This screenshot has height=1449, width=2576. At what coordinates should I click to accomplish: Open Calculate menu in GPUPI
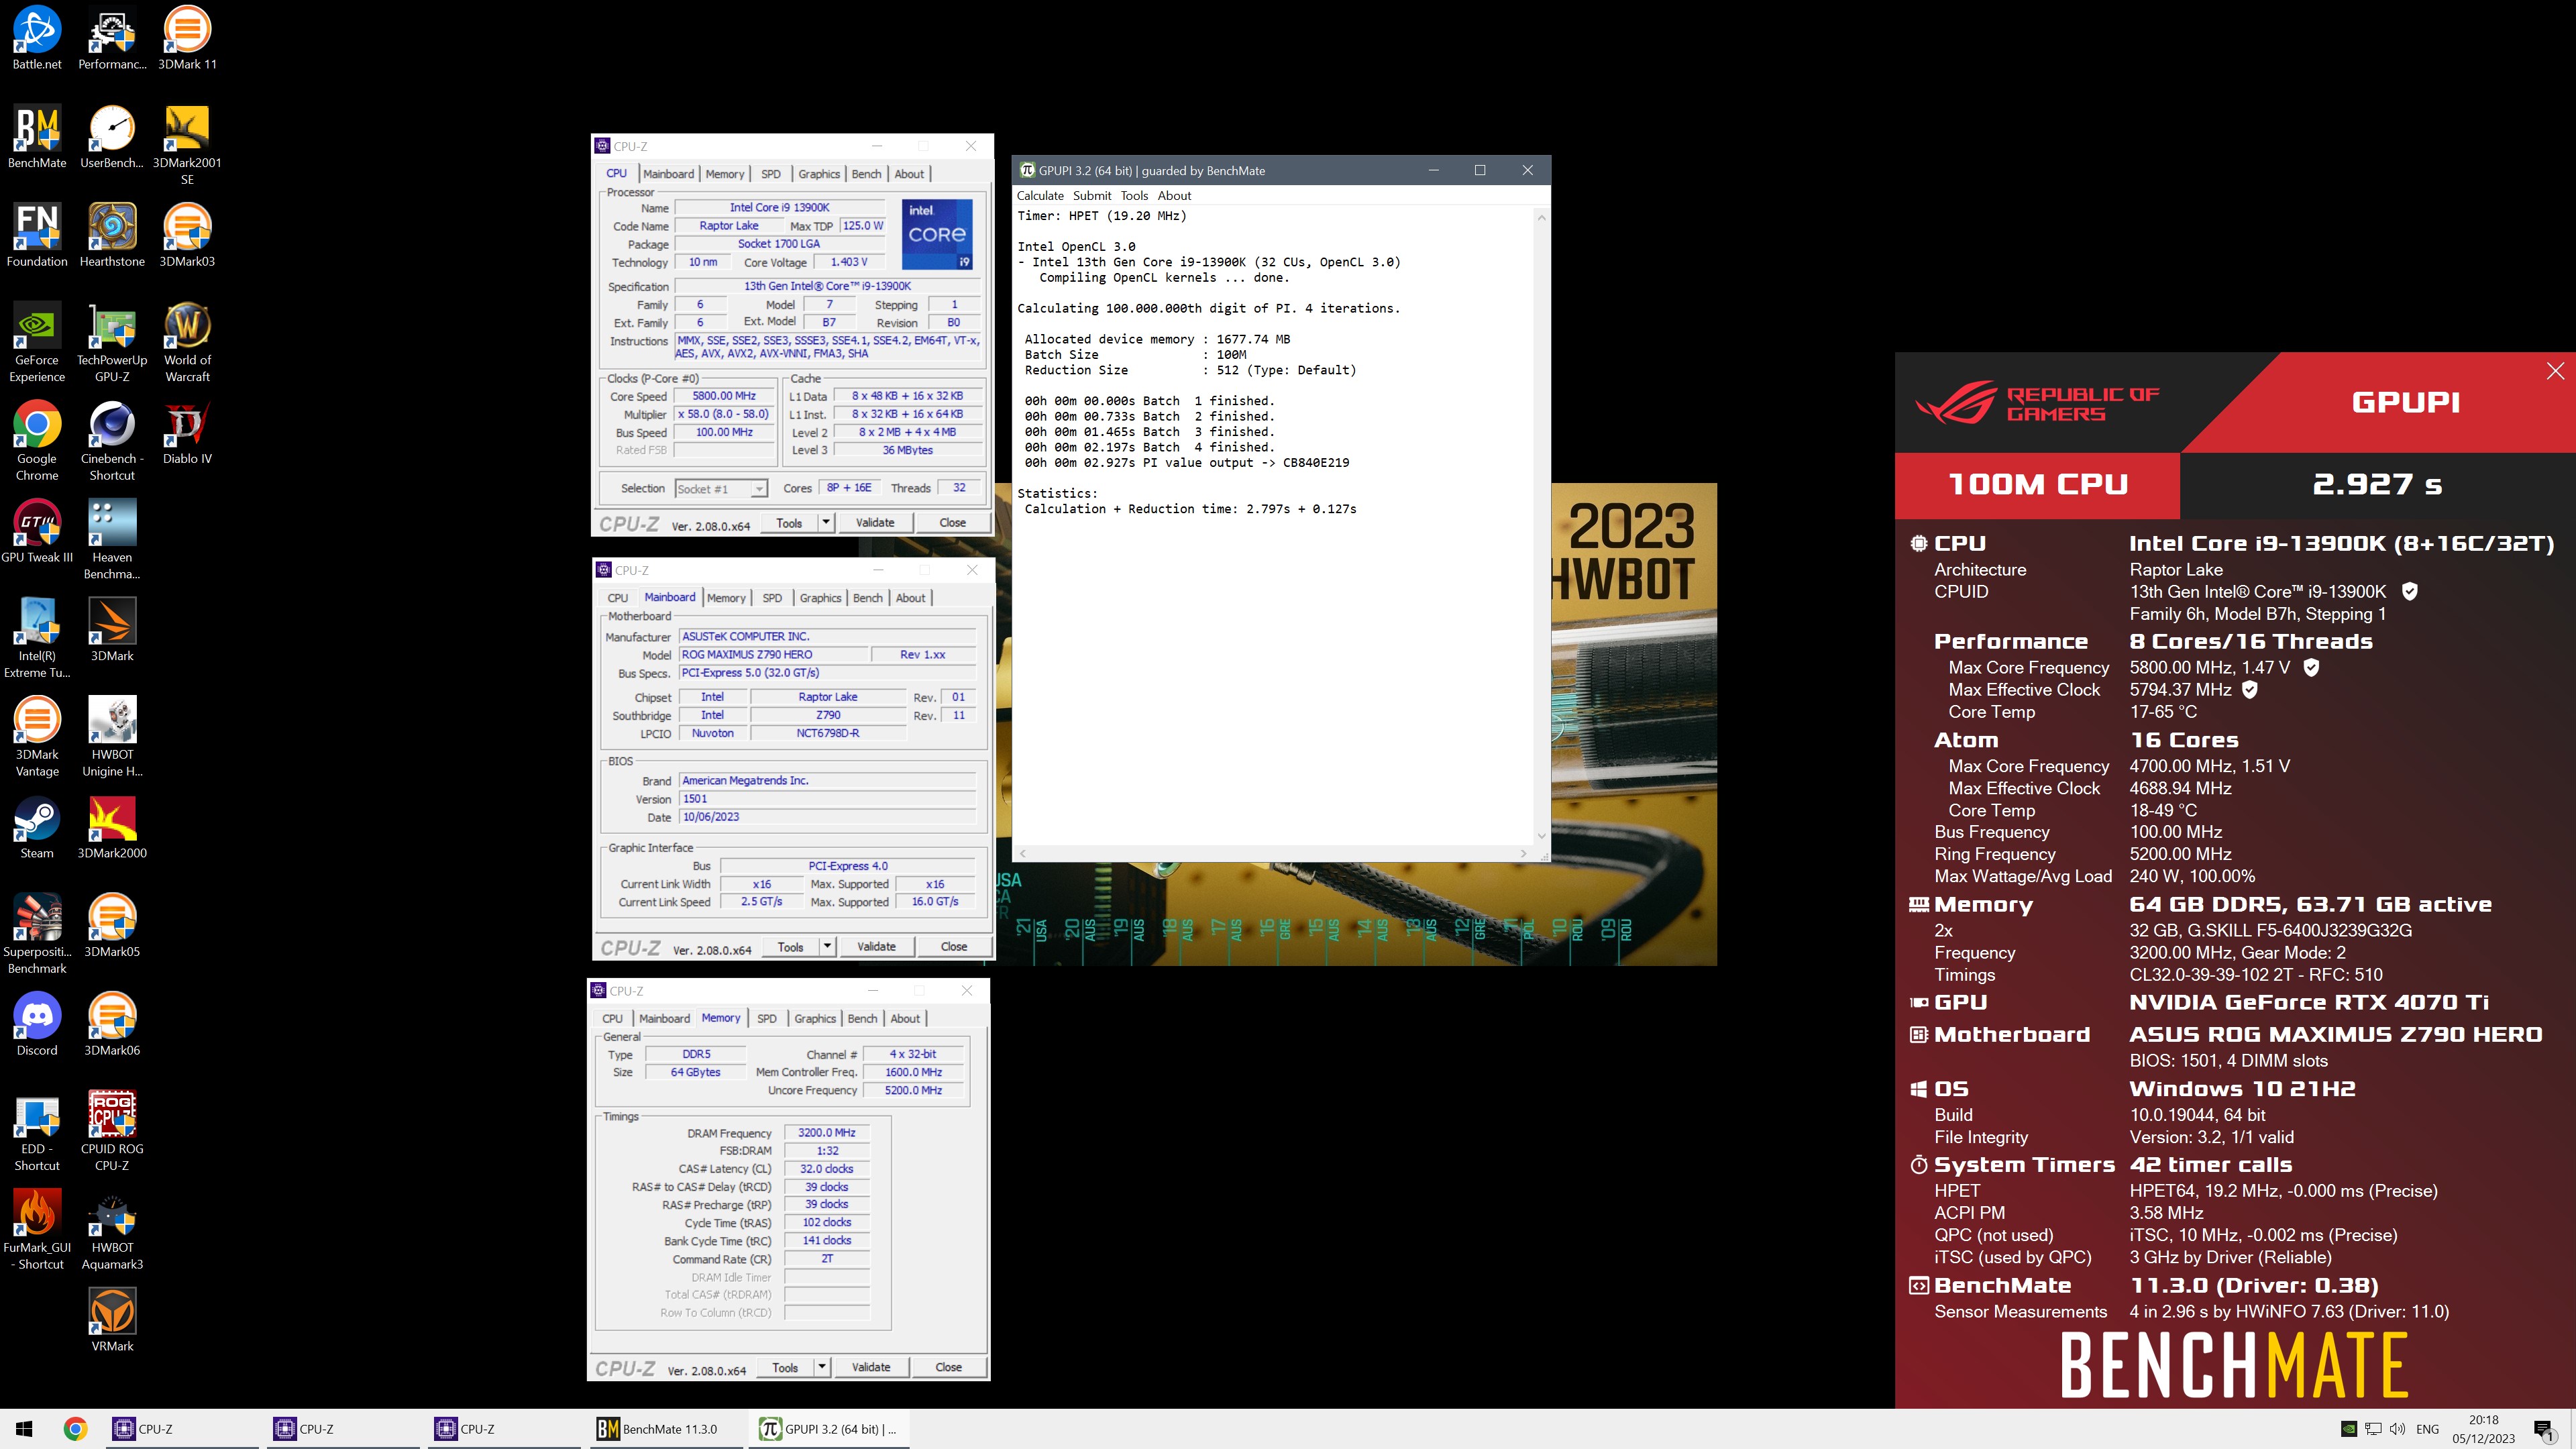pyautogui.click(x=1040, y=196)
